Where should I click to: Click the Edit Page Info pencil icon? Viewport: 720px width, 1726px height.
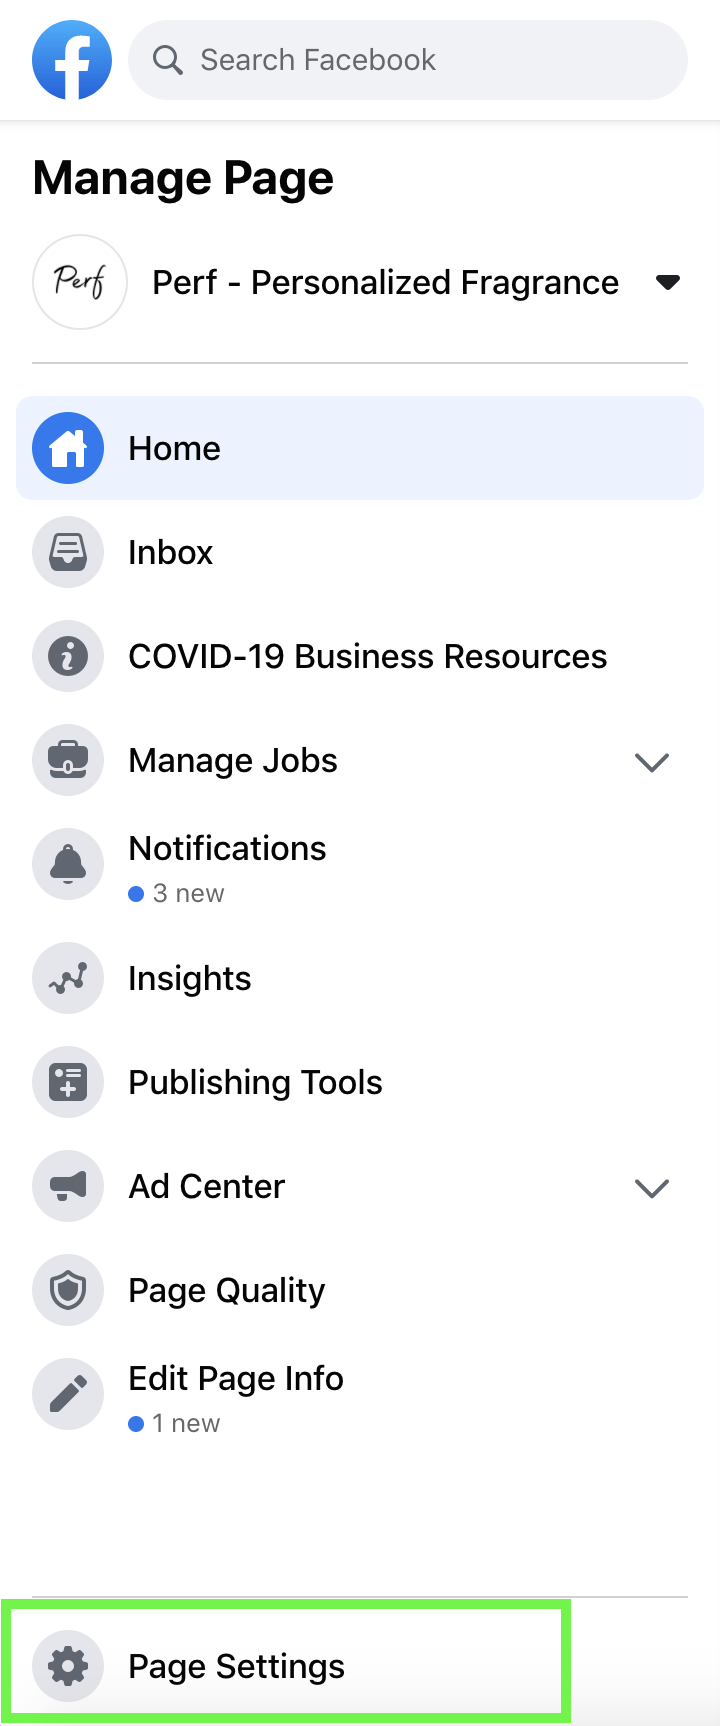[x=68, y=1394]
